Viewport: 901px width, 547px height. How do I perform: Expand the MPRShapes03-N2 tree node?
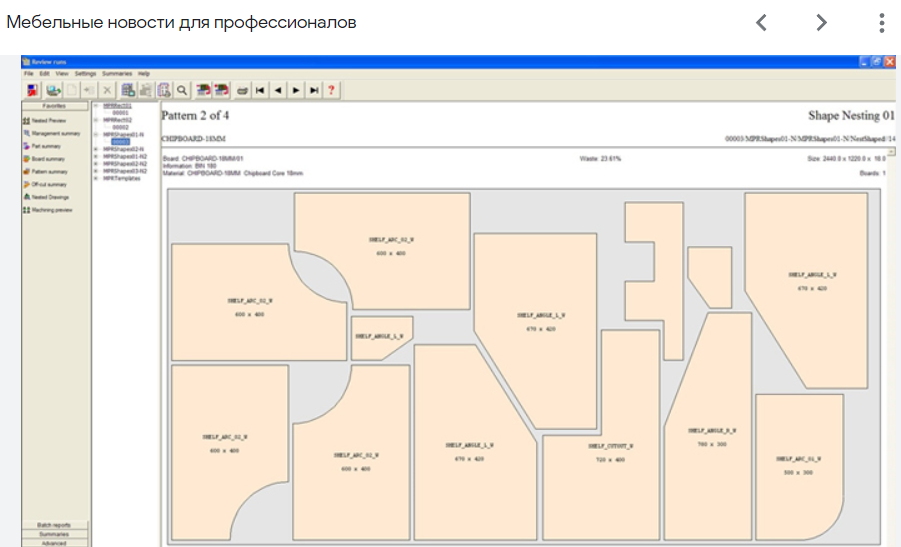click(x=96, y=171)
